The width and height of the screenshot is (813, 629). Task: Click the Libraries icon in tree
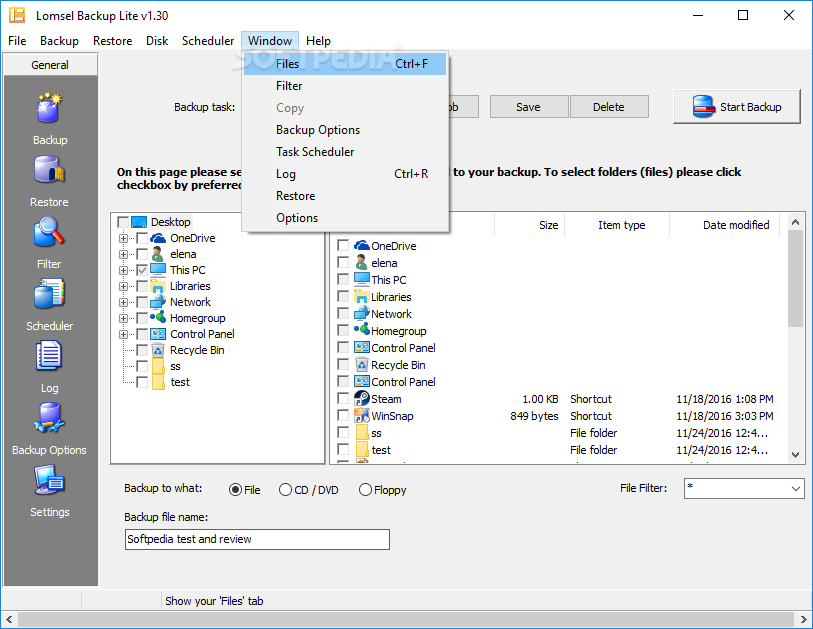tap(158, 286)
